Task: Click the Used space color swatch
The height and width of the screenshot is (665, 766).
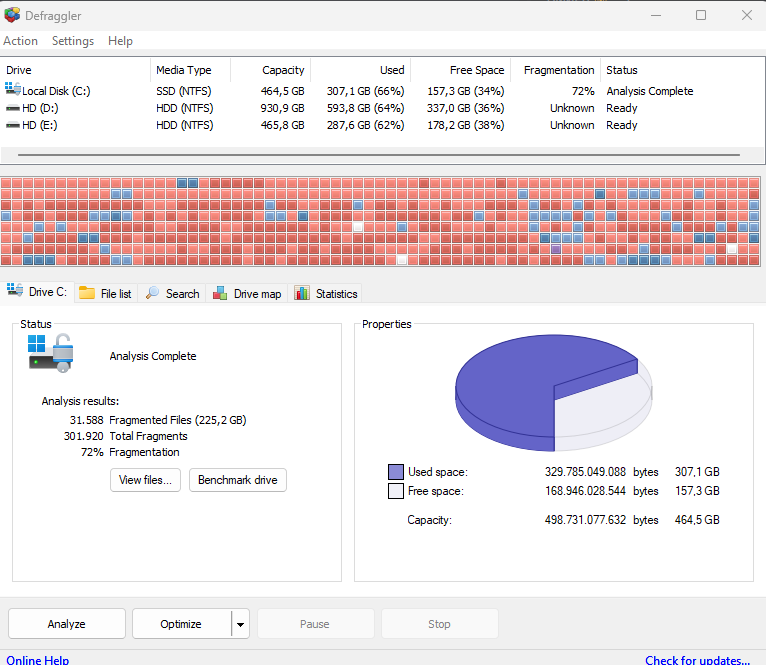Action: pyautogui.click(x=396, y=472)
